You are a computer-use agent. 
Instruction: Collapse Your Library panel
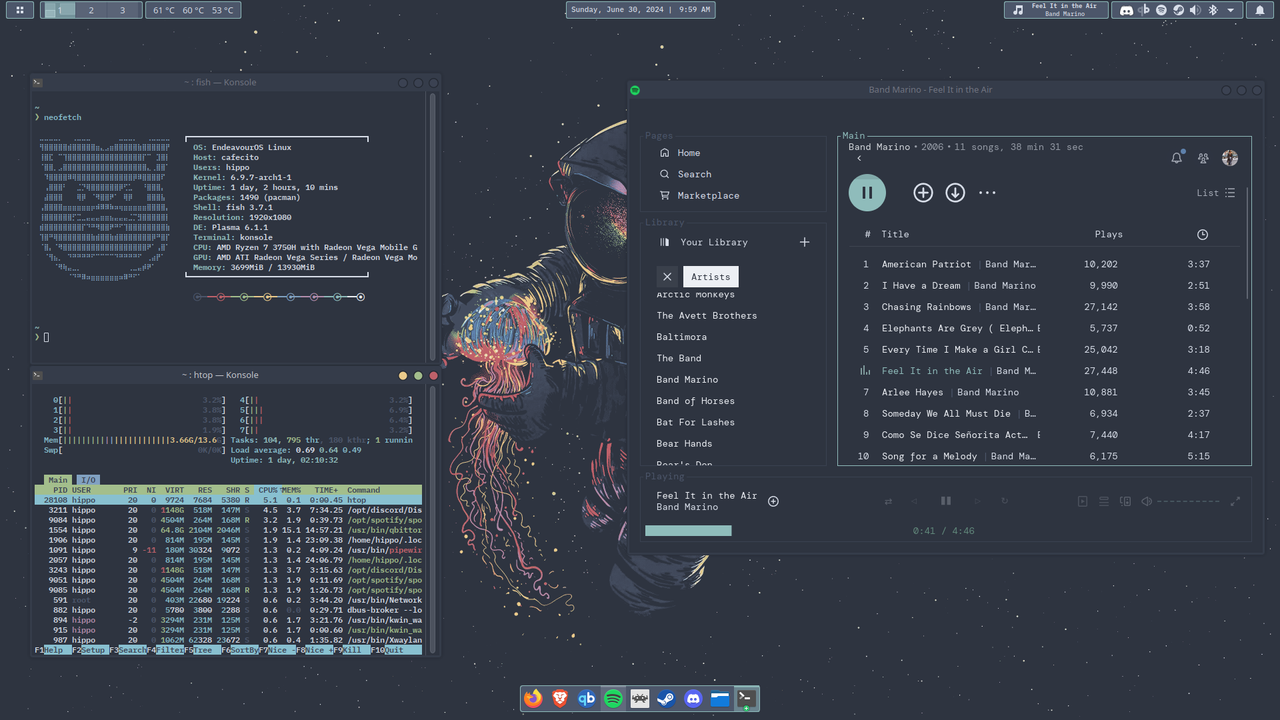coord(703,242)
